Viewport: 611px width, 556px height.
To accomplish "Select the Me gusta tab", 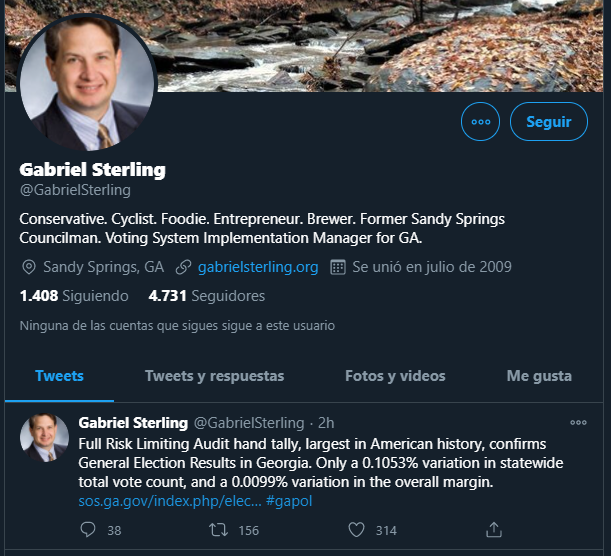I will pos(539,376).
